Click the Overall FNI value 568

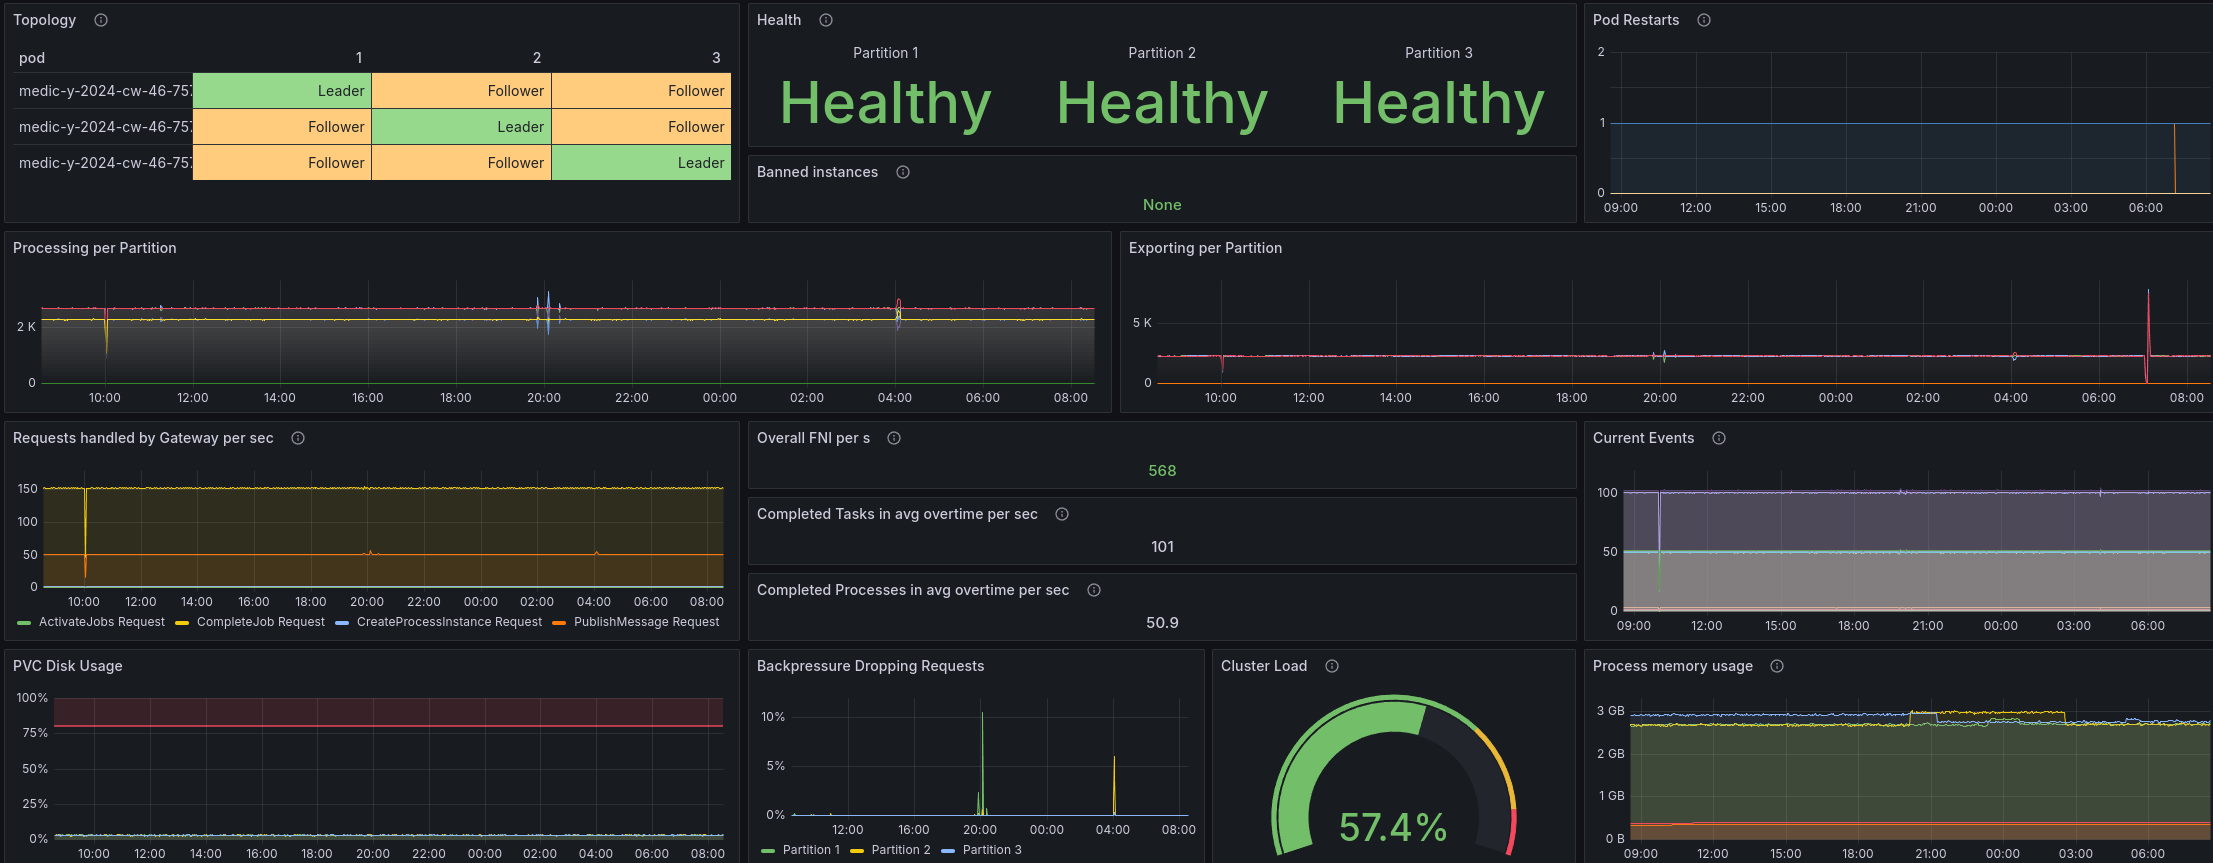point(1162,471)
